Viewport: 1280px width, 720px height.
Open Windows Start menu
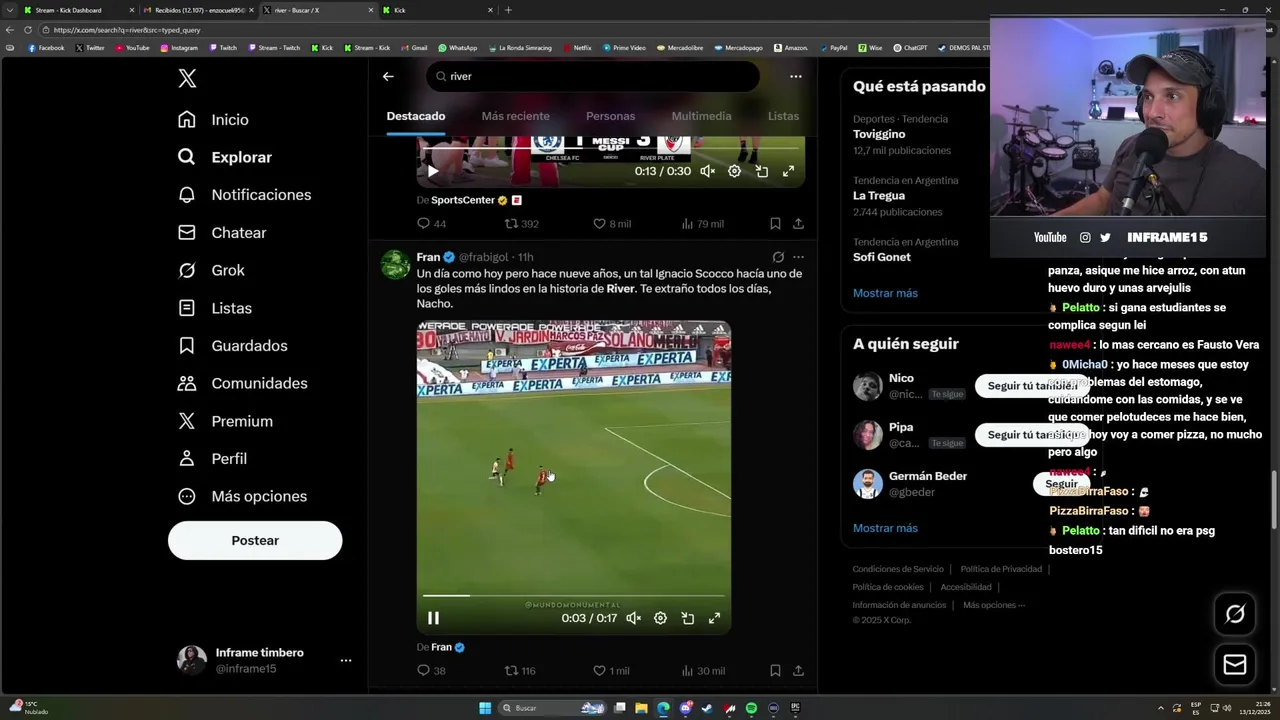(485, 708)
